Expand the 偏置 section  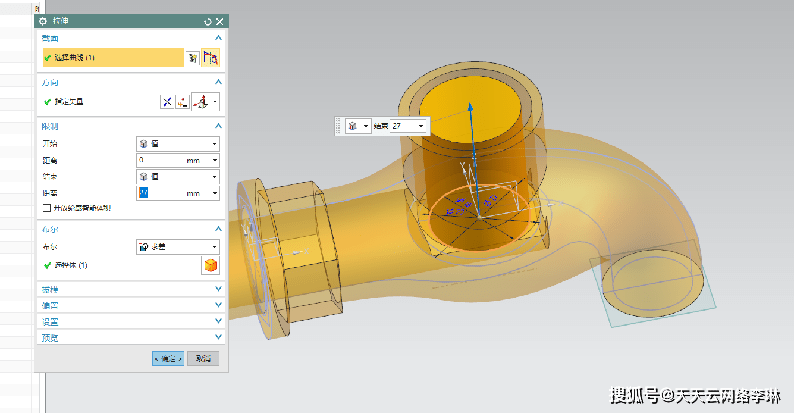[132, 306]
